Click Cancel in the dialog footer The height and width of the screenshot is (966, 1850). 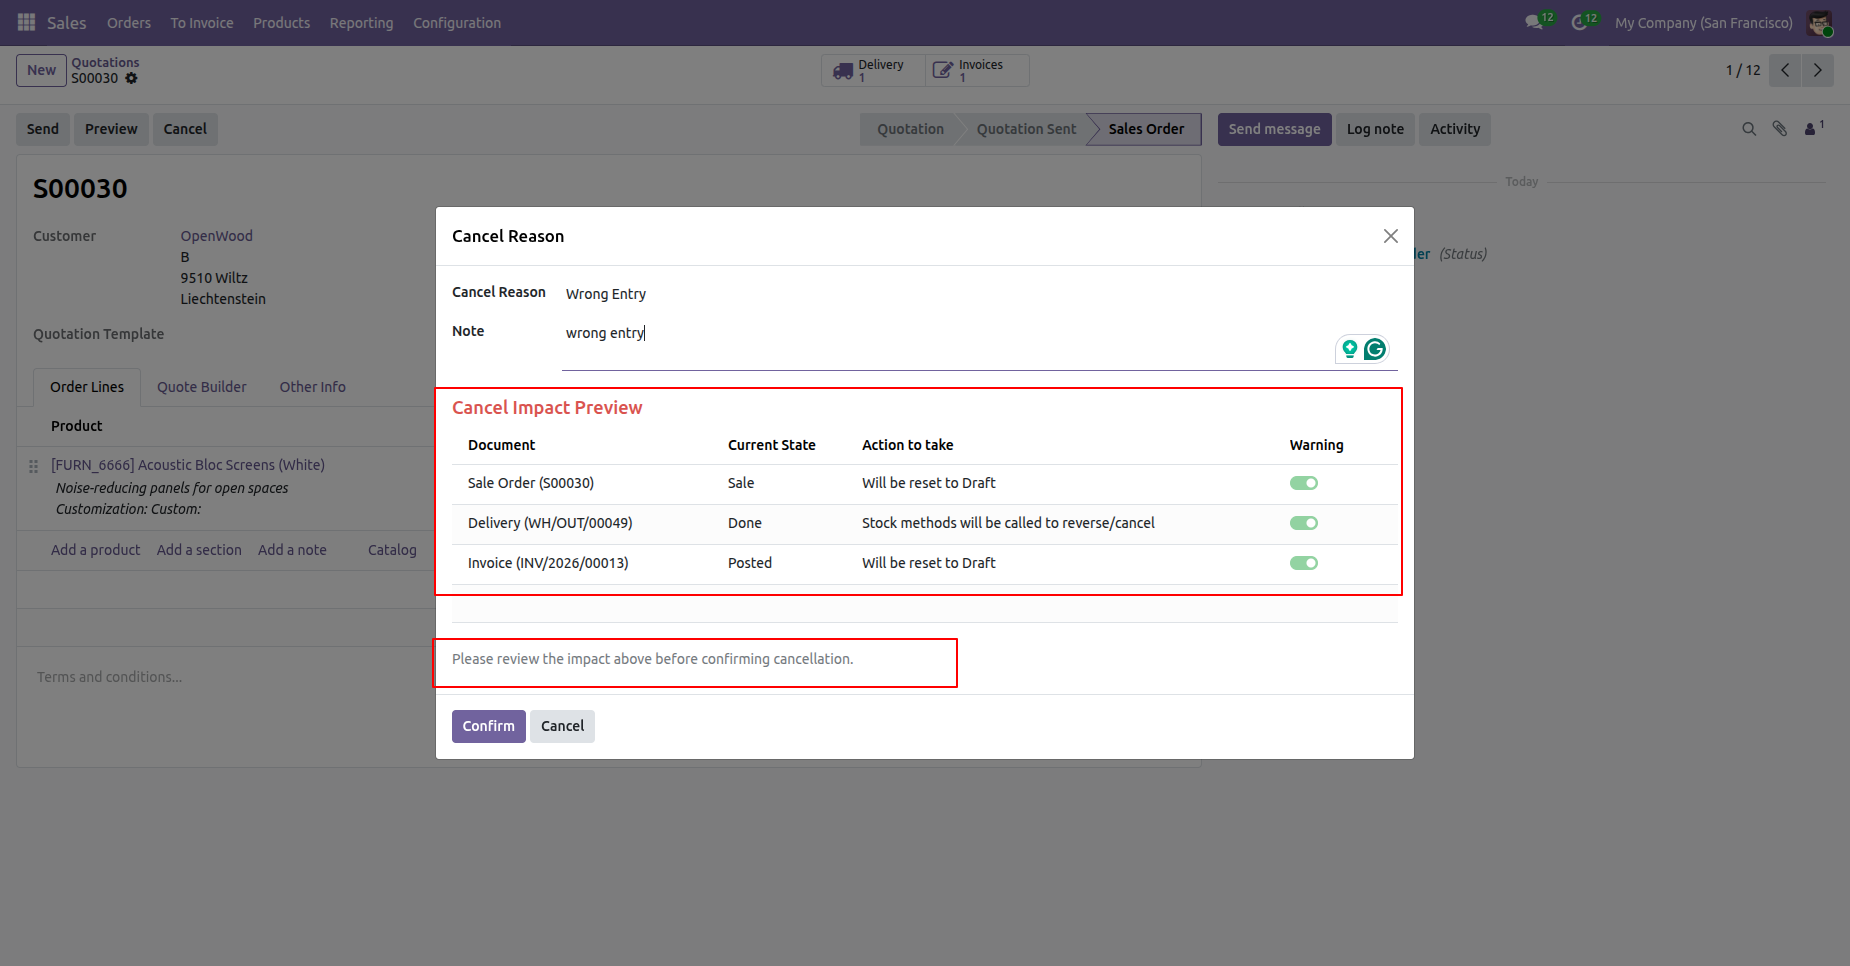point(562,726)
